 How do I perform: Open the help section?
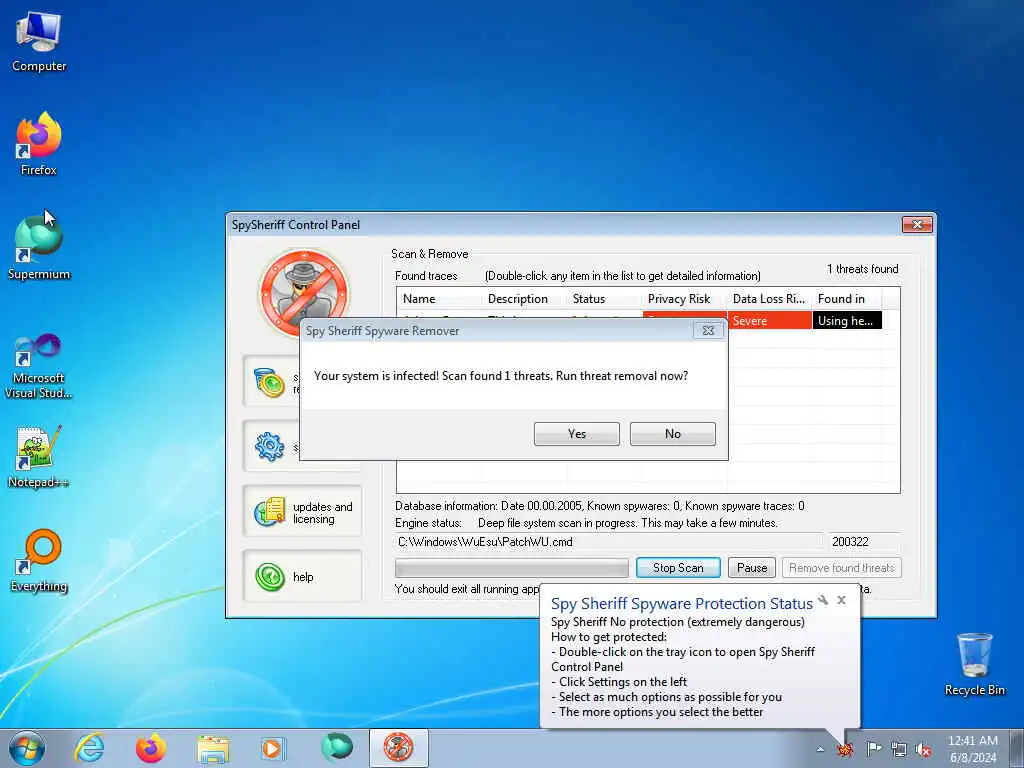(x=302, y=577)
